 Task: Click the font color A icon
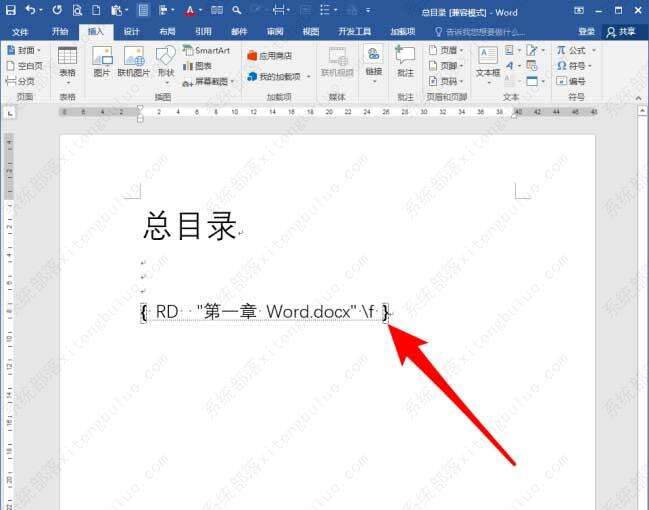point(190,10)
